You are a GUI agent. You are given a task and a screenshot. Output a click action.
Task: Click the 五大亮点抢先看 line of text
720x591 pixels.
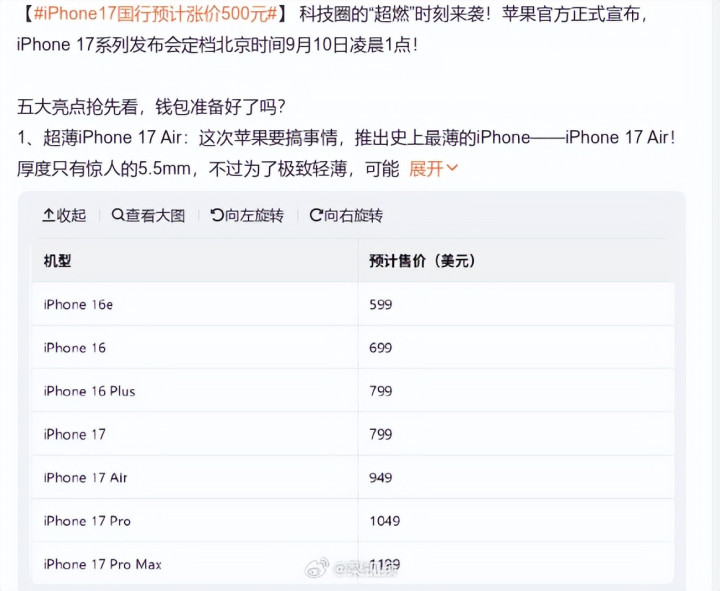point(152,107)
